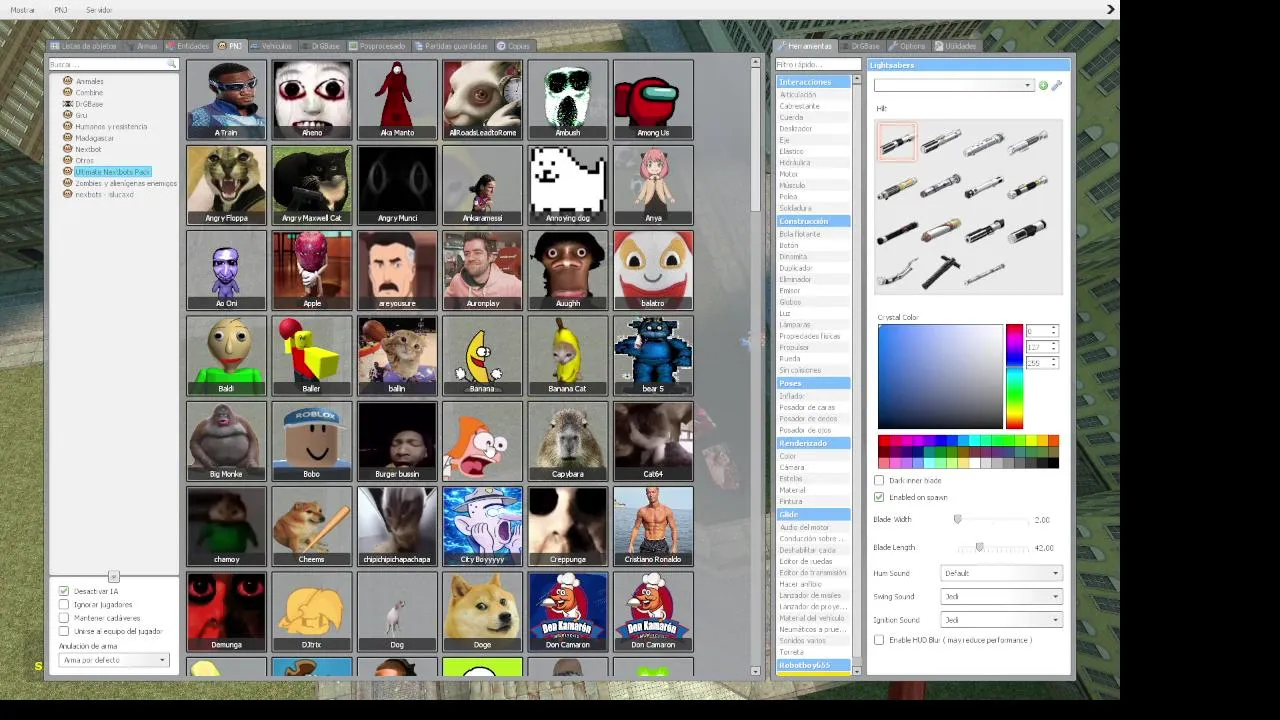Spawn the Baldi nextbot
Screen dimensions: 1280x720
click(x=226, y=355)
